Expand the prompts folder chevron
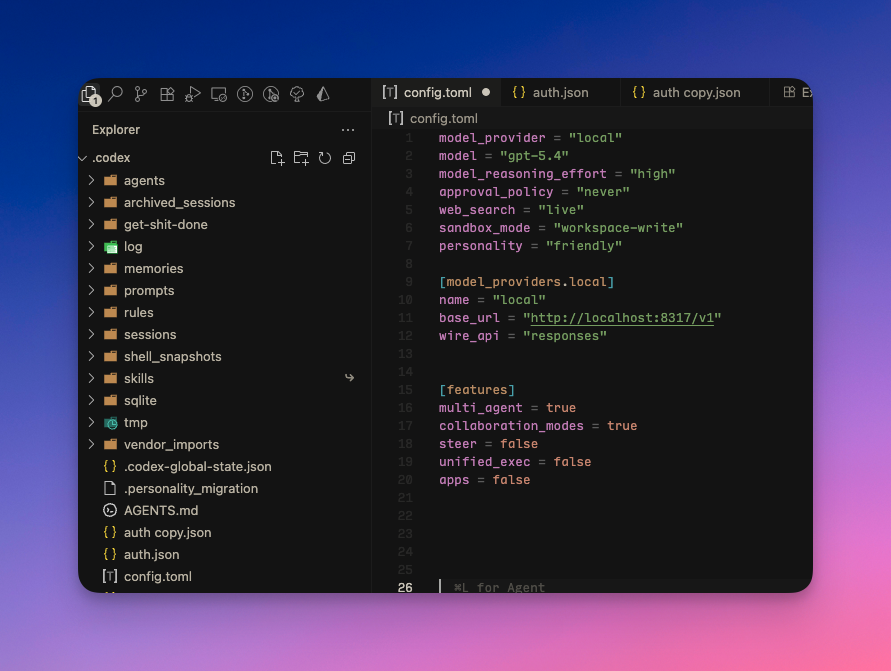The image size is (891, 671). click(x=91, y=290)
